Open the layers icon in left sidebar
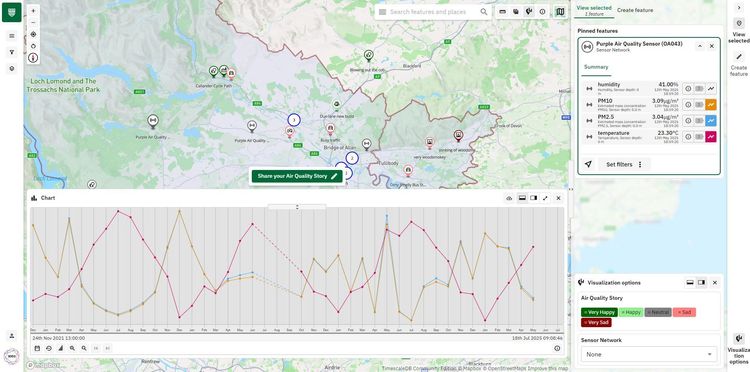Screen dimensions: 750x372 [x=12, y=69]
